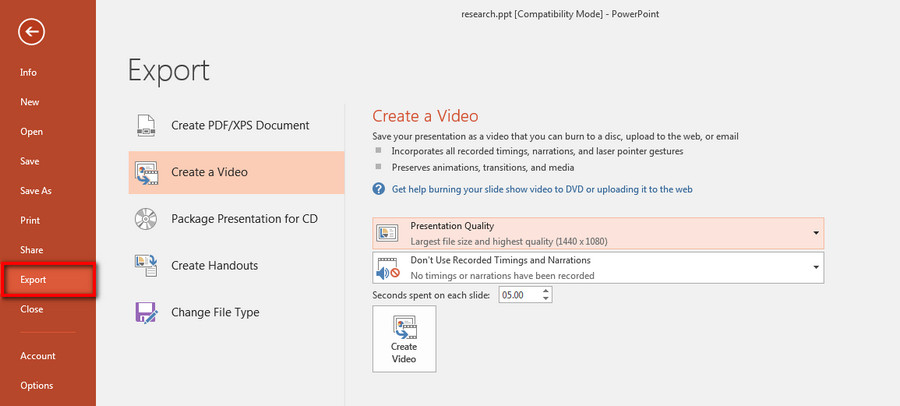Click the seconds per slide input field
Screen dimensions: 900x406
tap(519, 295)
